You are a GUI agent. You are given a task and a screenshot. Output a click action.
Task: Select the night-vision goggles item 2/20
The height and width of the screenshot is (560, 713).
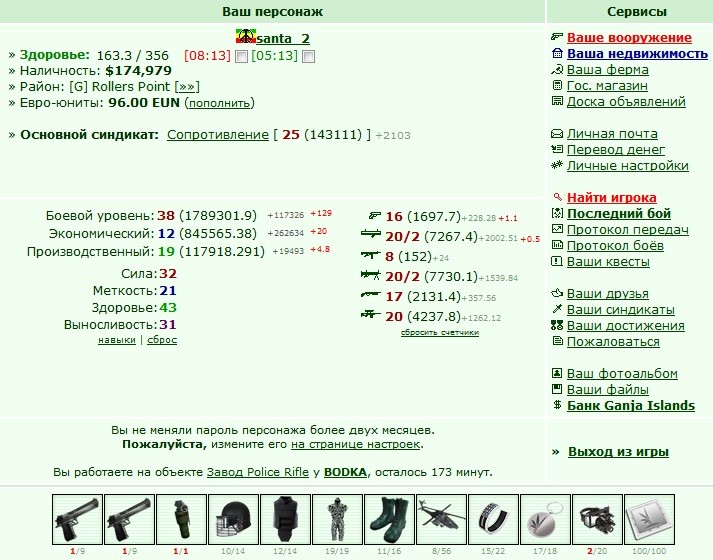[597, 520]
